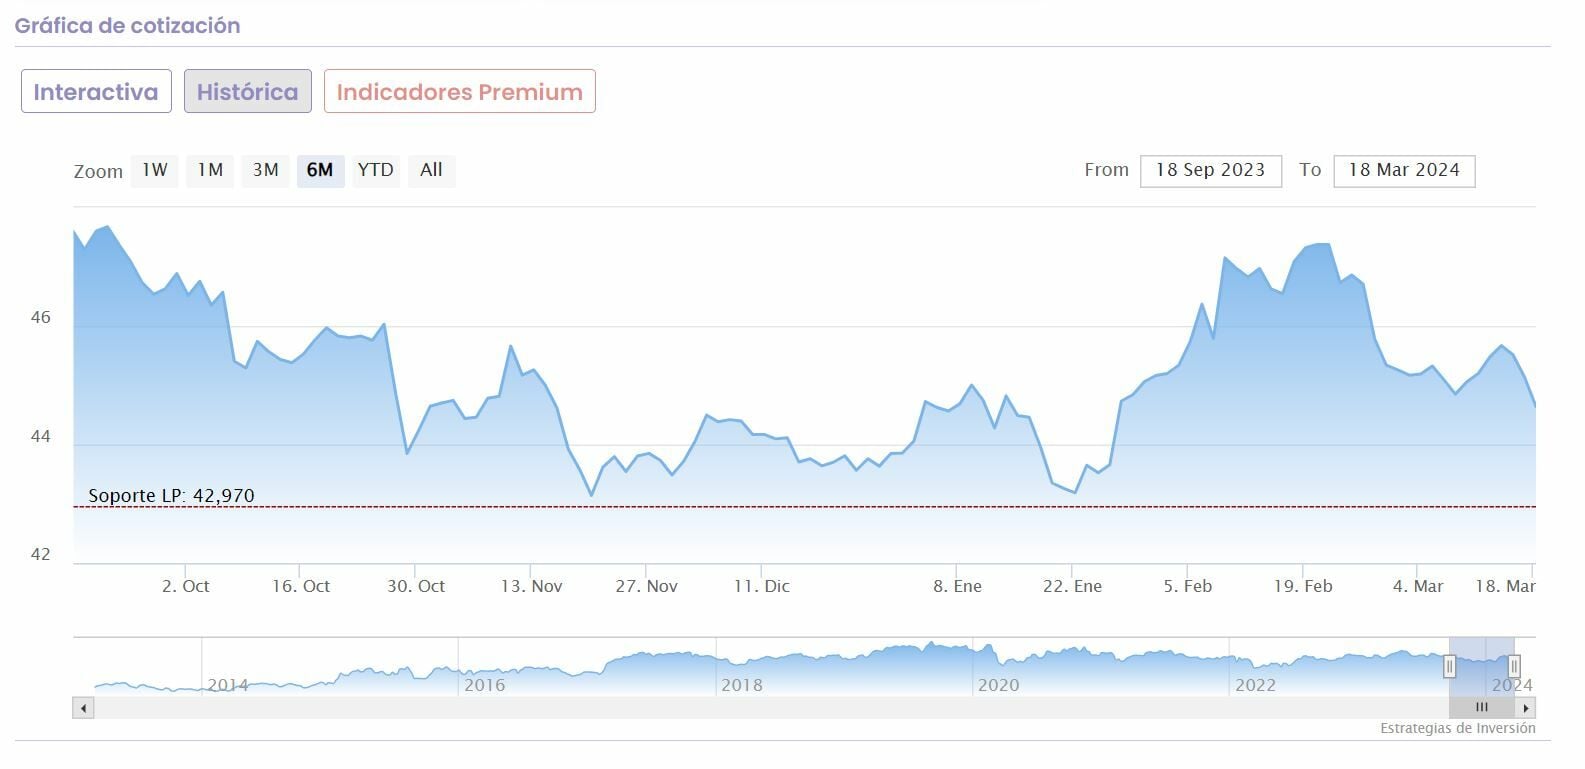Switch zoom to YTD

pyautogui.click(x=376, y=170)
